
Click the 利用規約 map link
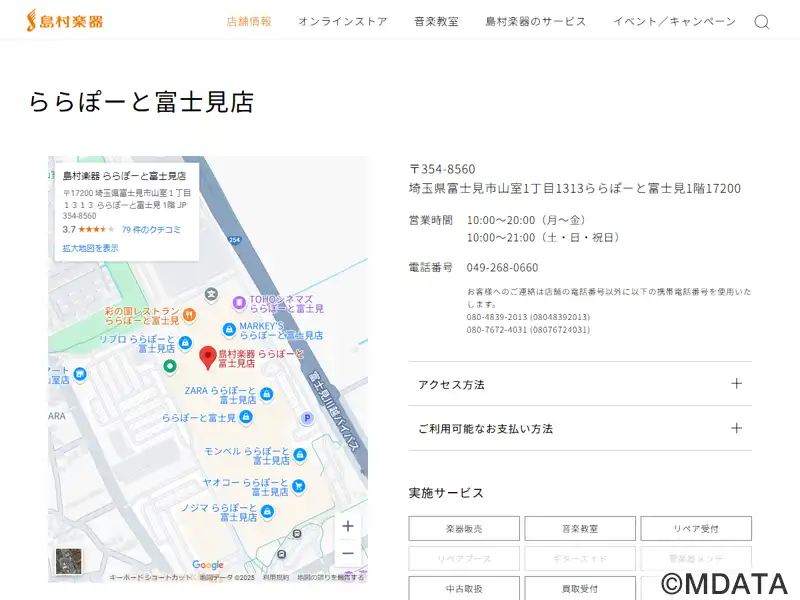pyautogui.click(x=276, y=578)
